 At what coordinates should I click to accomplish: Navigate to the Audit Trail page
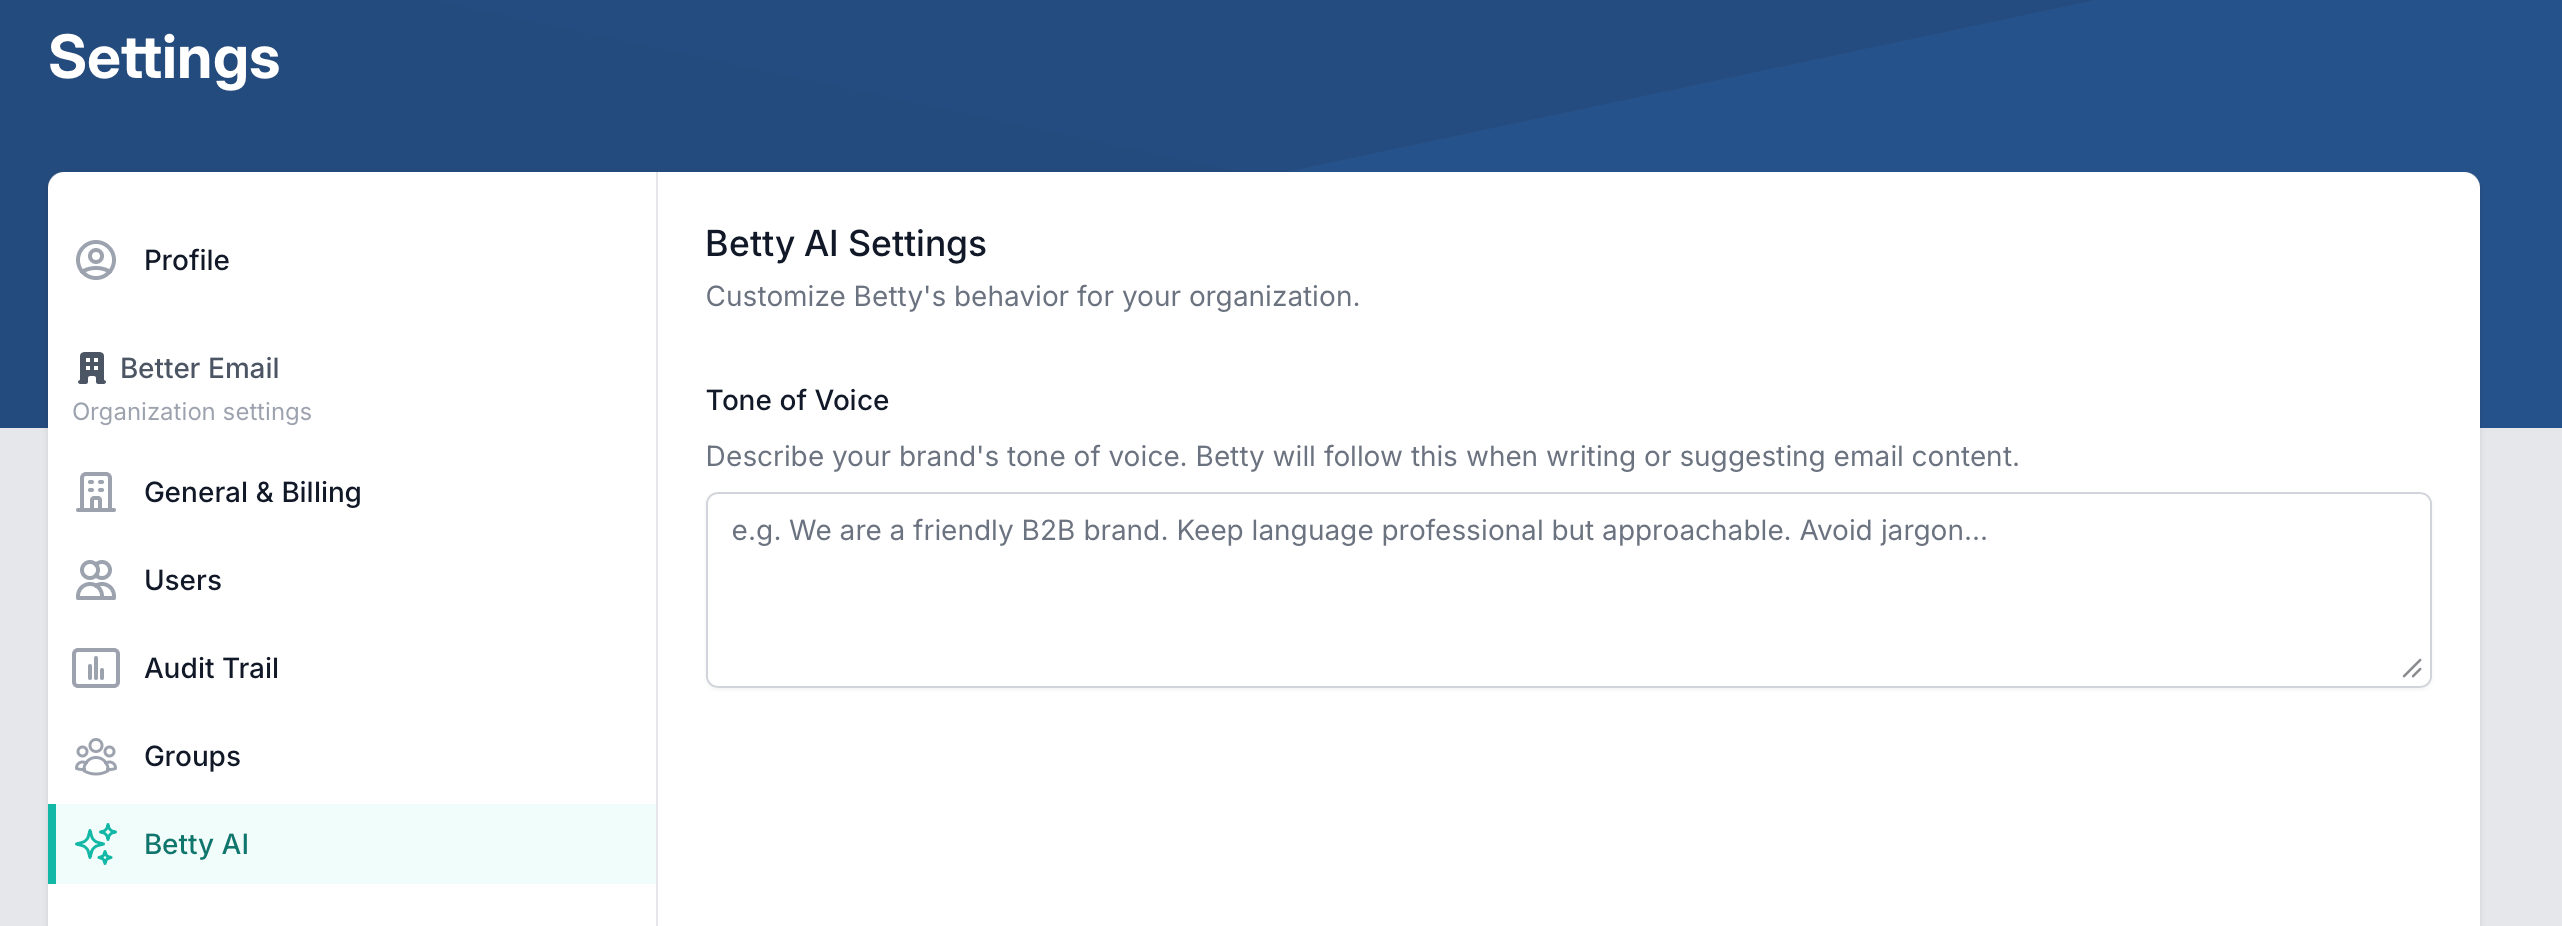tap(211, 668)
